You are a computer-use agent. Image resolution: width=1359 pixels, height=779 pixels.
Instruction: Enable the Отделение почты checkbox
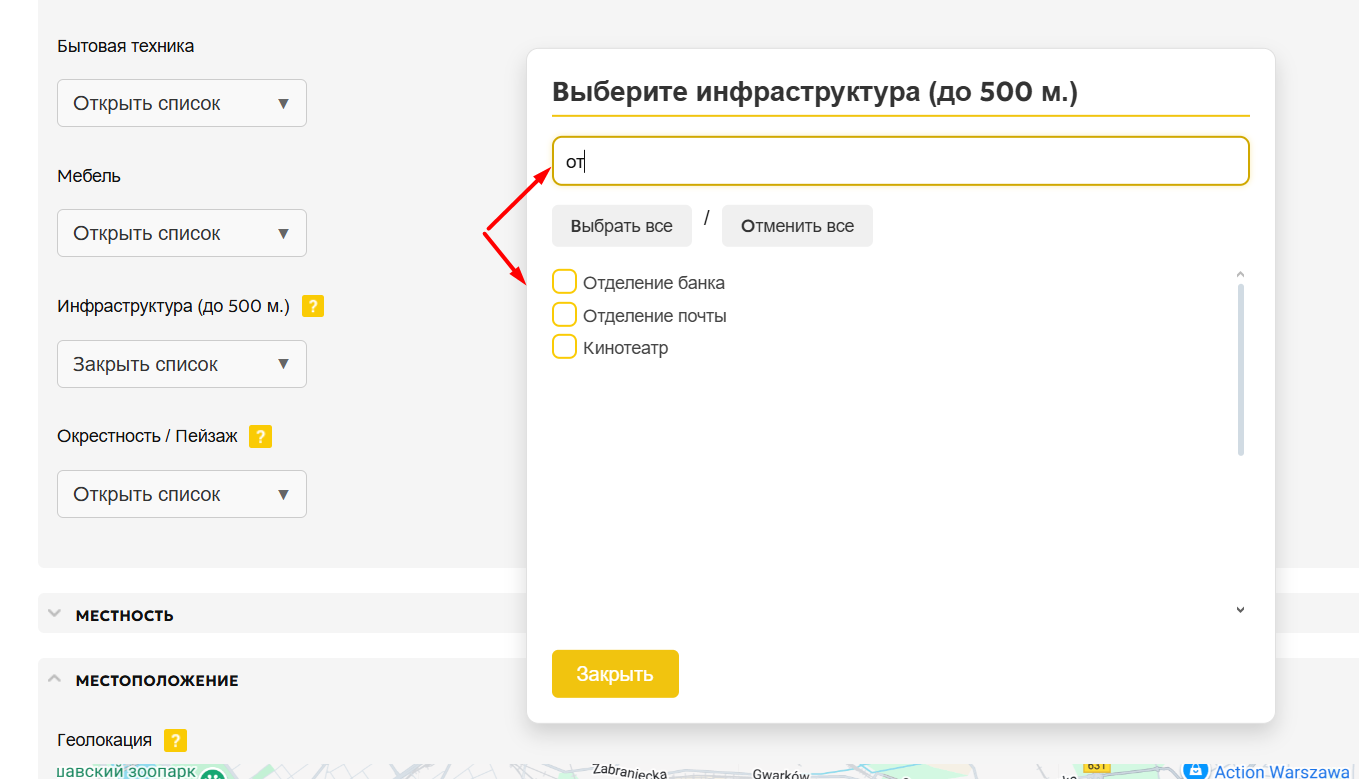tap(565, 315)
